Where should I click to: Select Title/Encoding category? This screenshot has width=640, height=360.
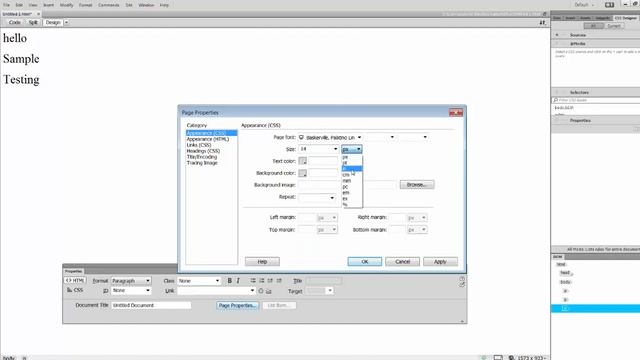coord(202,157)
